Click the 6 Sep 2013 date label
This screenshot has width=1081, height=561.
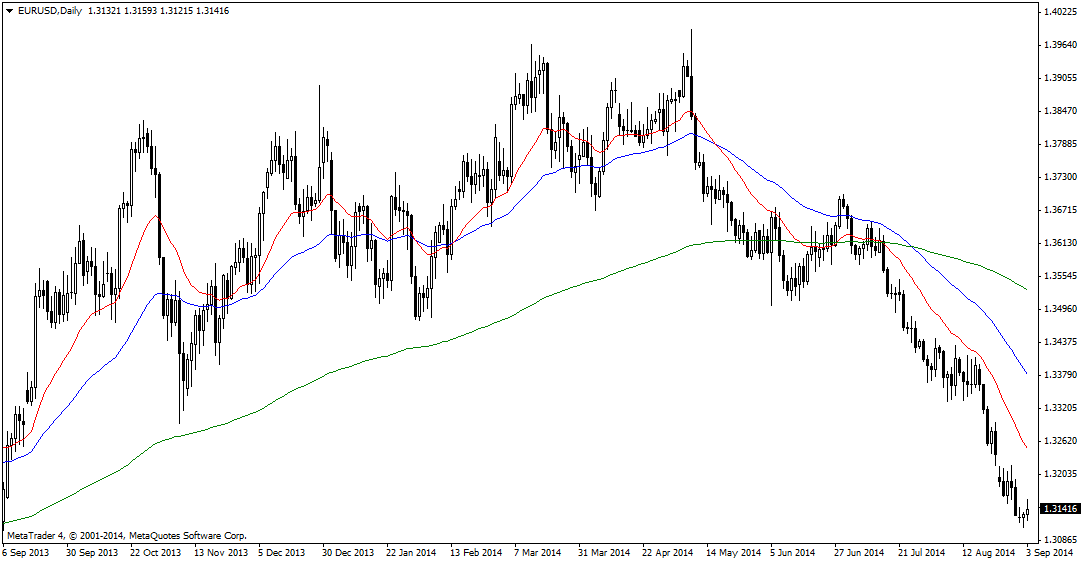tap(26, 553)
